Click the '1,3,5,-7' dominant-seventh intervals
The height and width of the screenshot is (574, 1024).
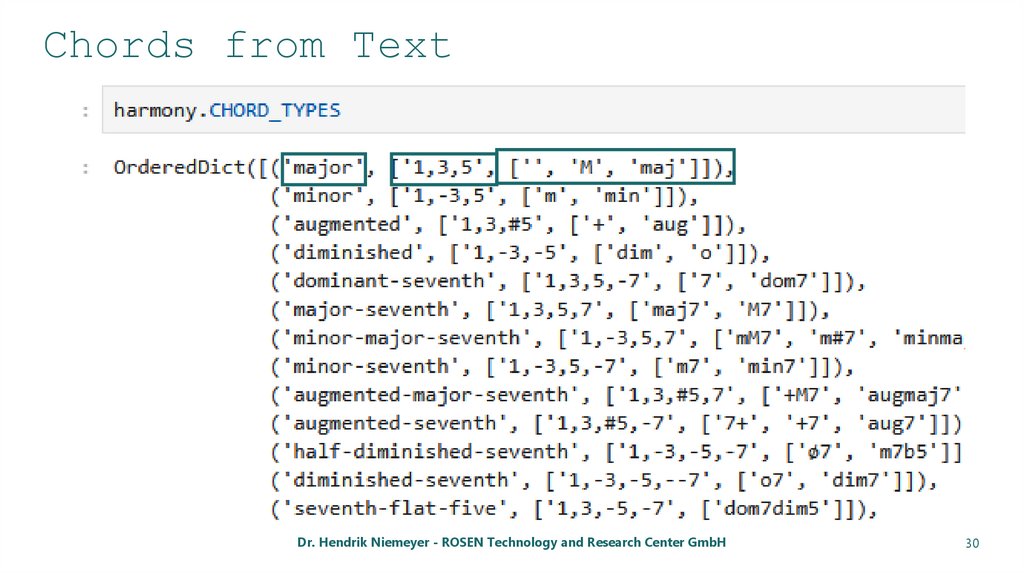tap(592, 281)
